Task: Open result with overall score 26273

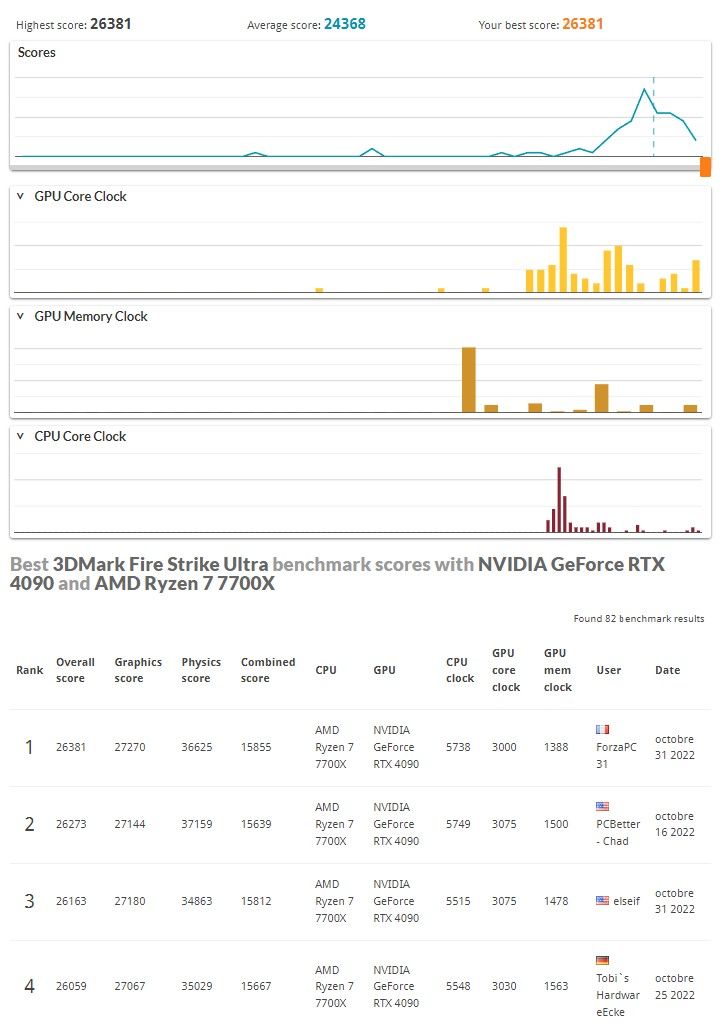Action: point(71,824)
